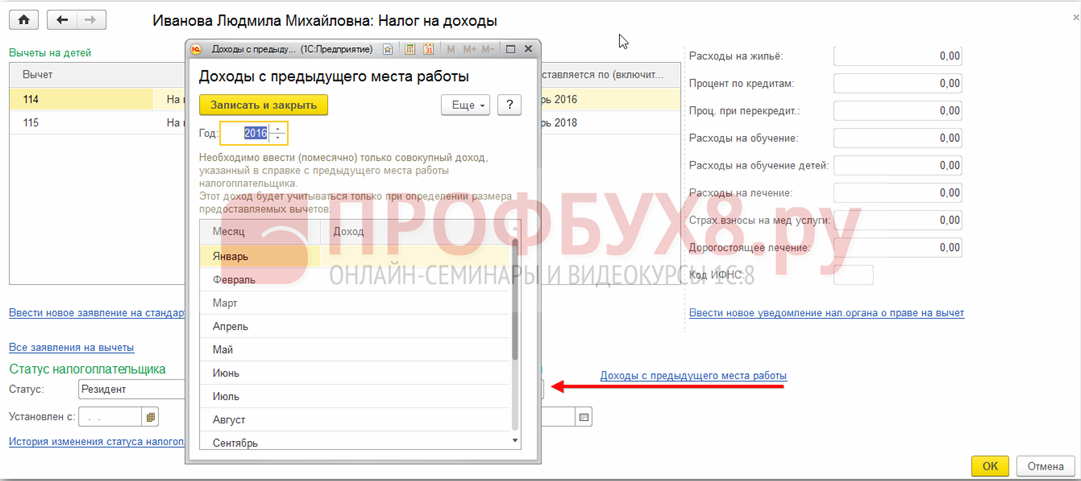Click the 'Установлен с' date field
This screenshot has height=481, width=1081.
(x=110, y=416)
